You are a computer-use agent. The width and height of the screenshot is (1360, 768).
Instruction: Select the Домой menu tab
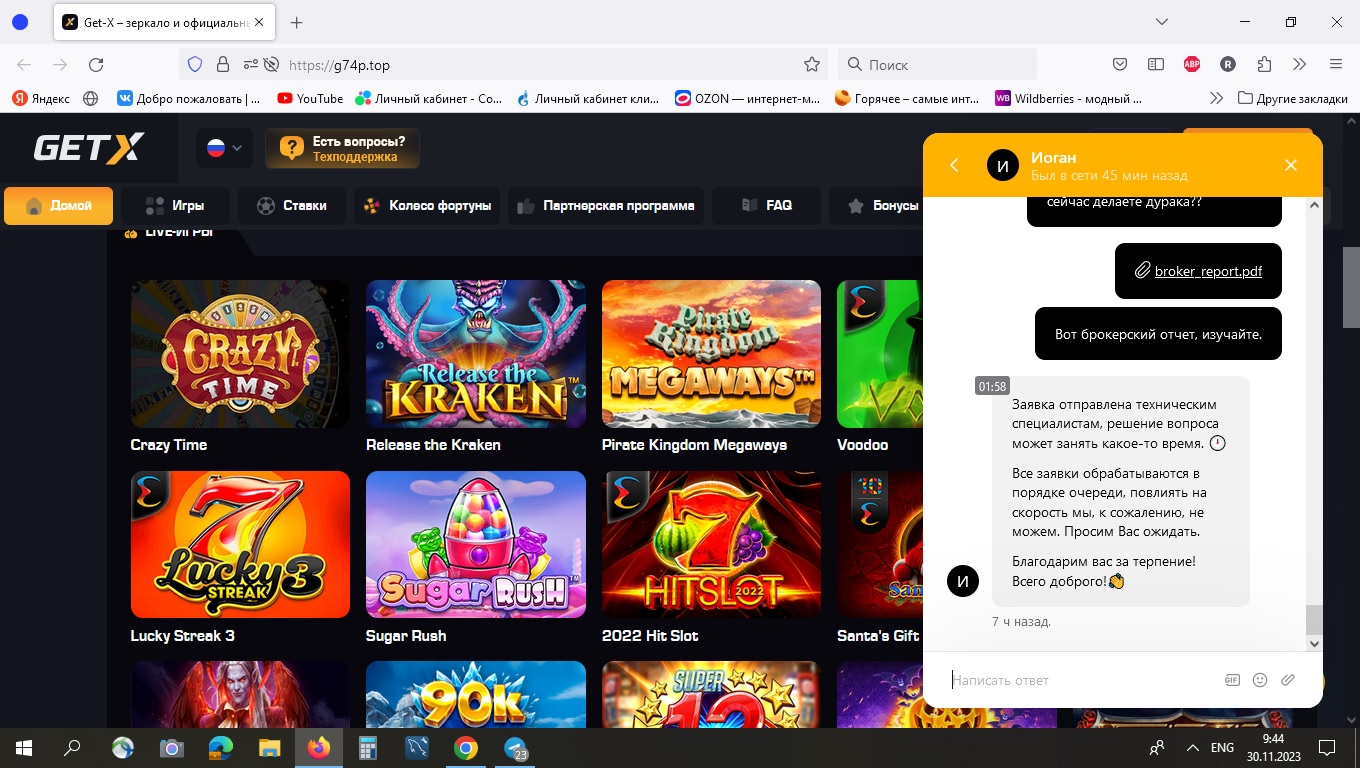click(58, 205)
